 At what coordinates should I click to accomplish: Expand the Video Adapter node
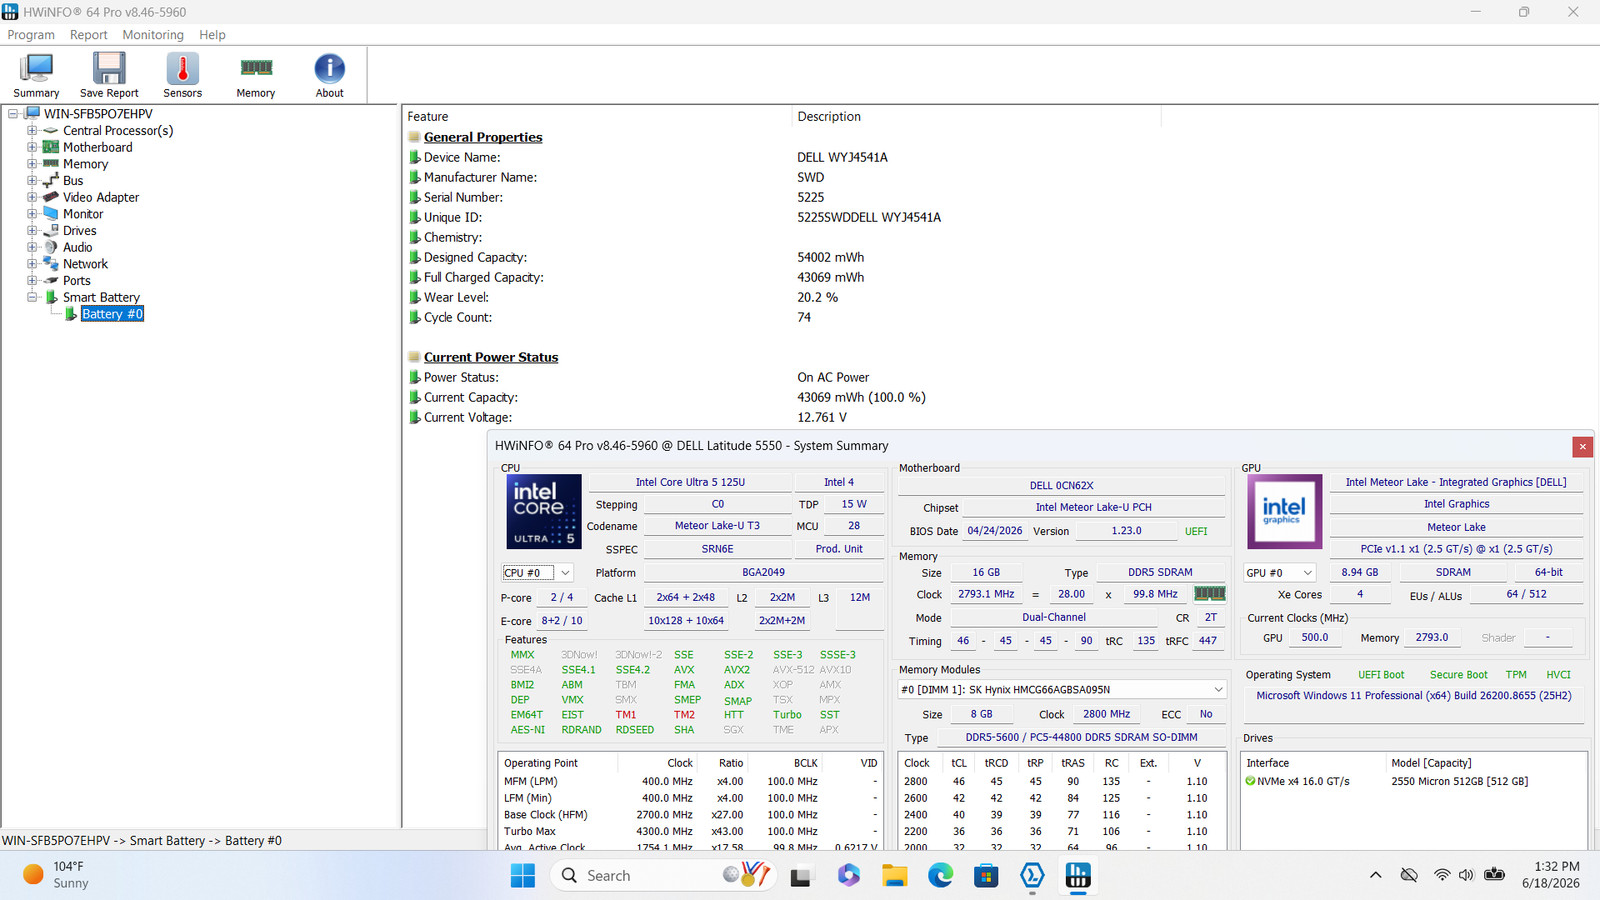tap(32, 197)
